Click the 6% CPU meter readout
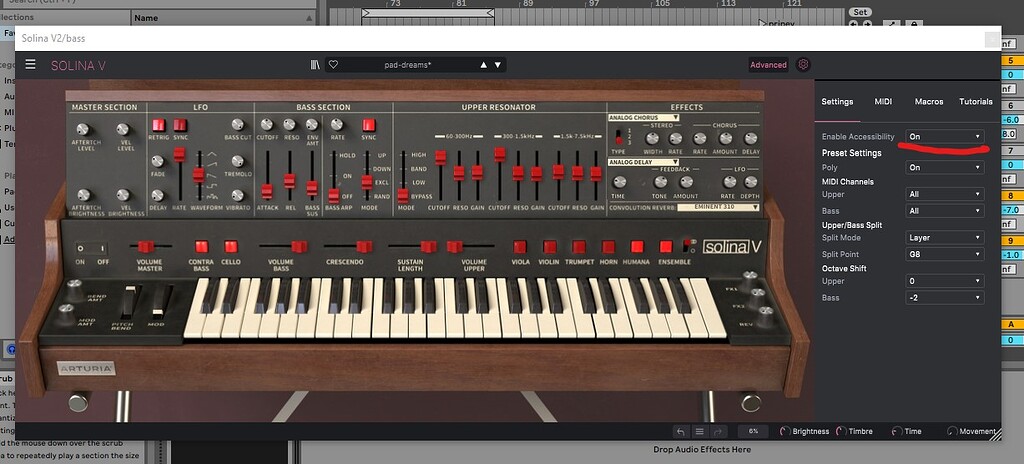The height and width of the screenshot is (464, 1024). [x=753, y=431]
